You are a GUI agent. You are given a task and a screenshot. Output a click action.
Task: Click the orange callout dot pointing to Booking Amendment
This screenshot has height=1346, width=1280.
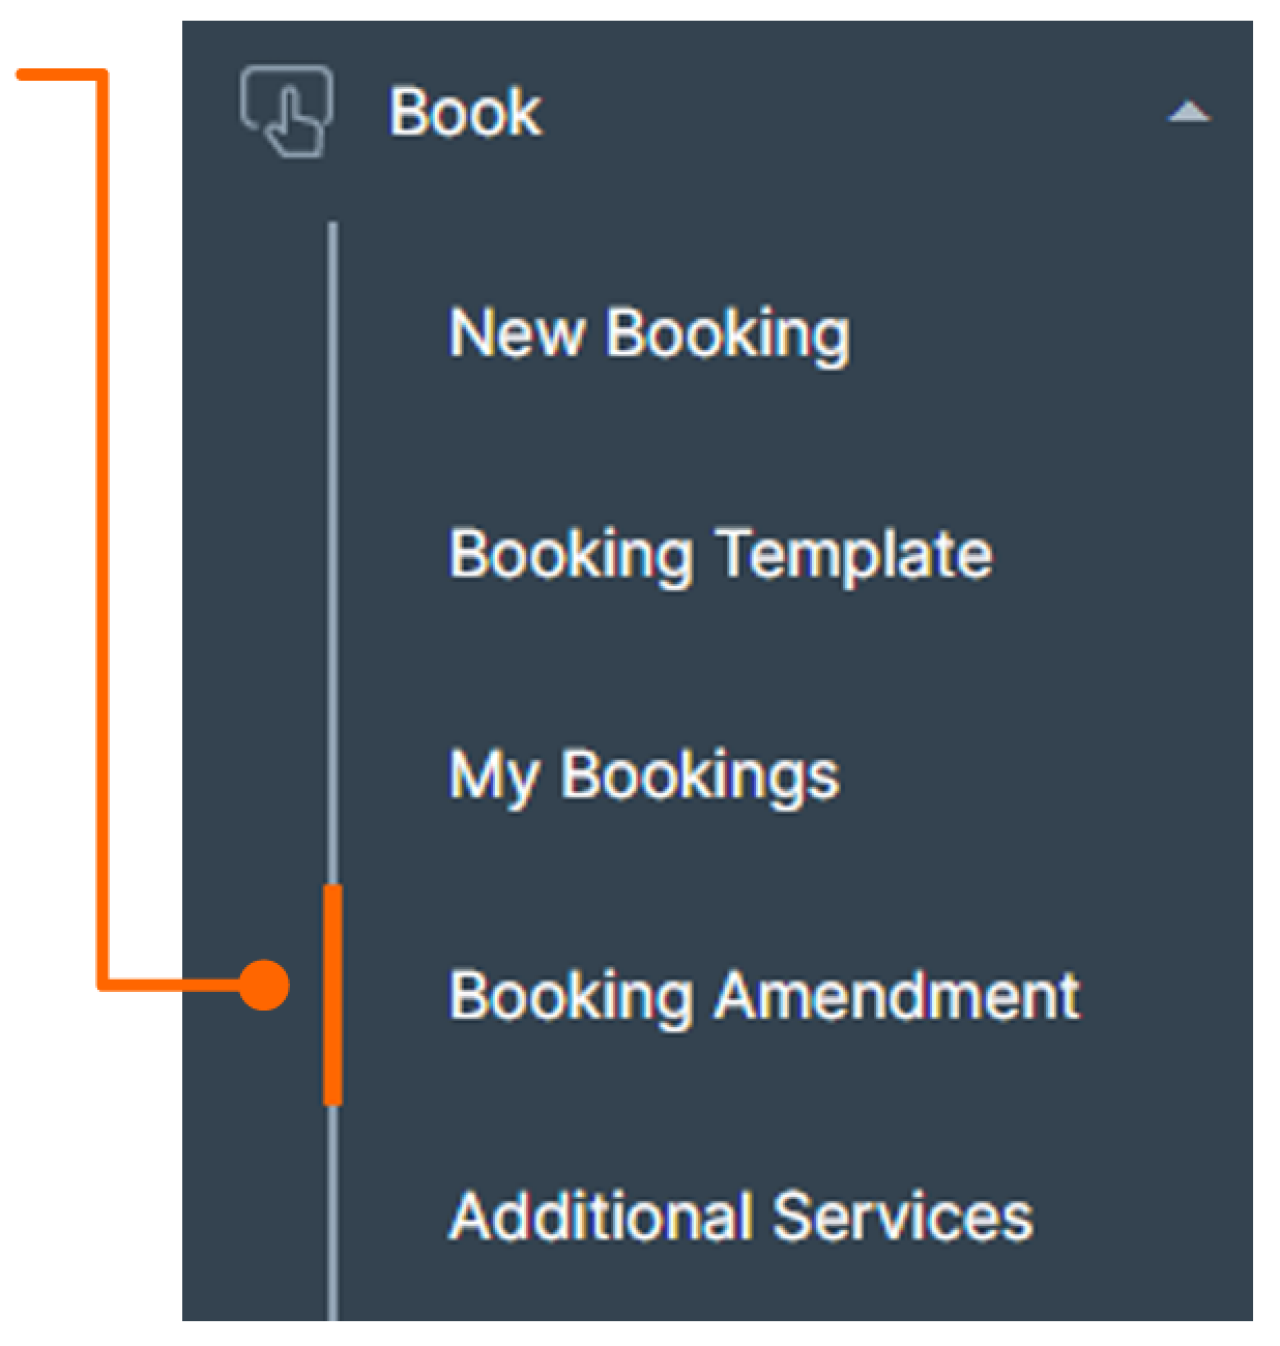point(265,985)
